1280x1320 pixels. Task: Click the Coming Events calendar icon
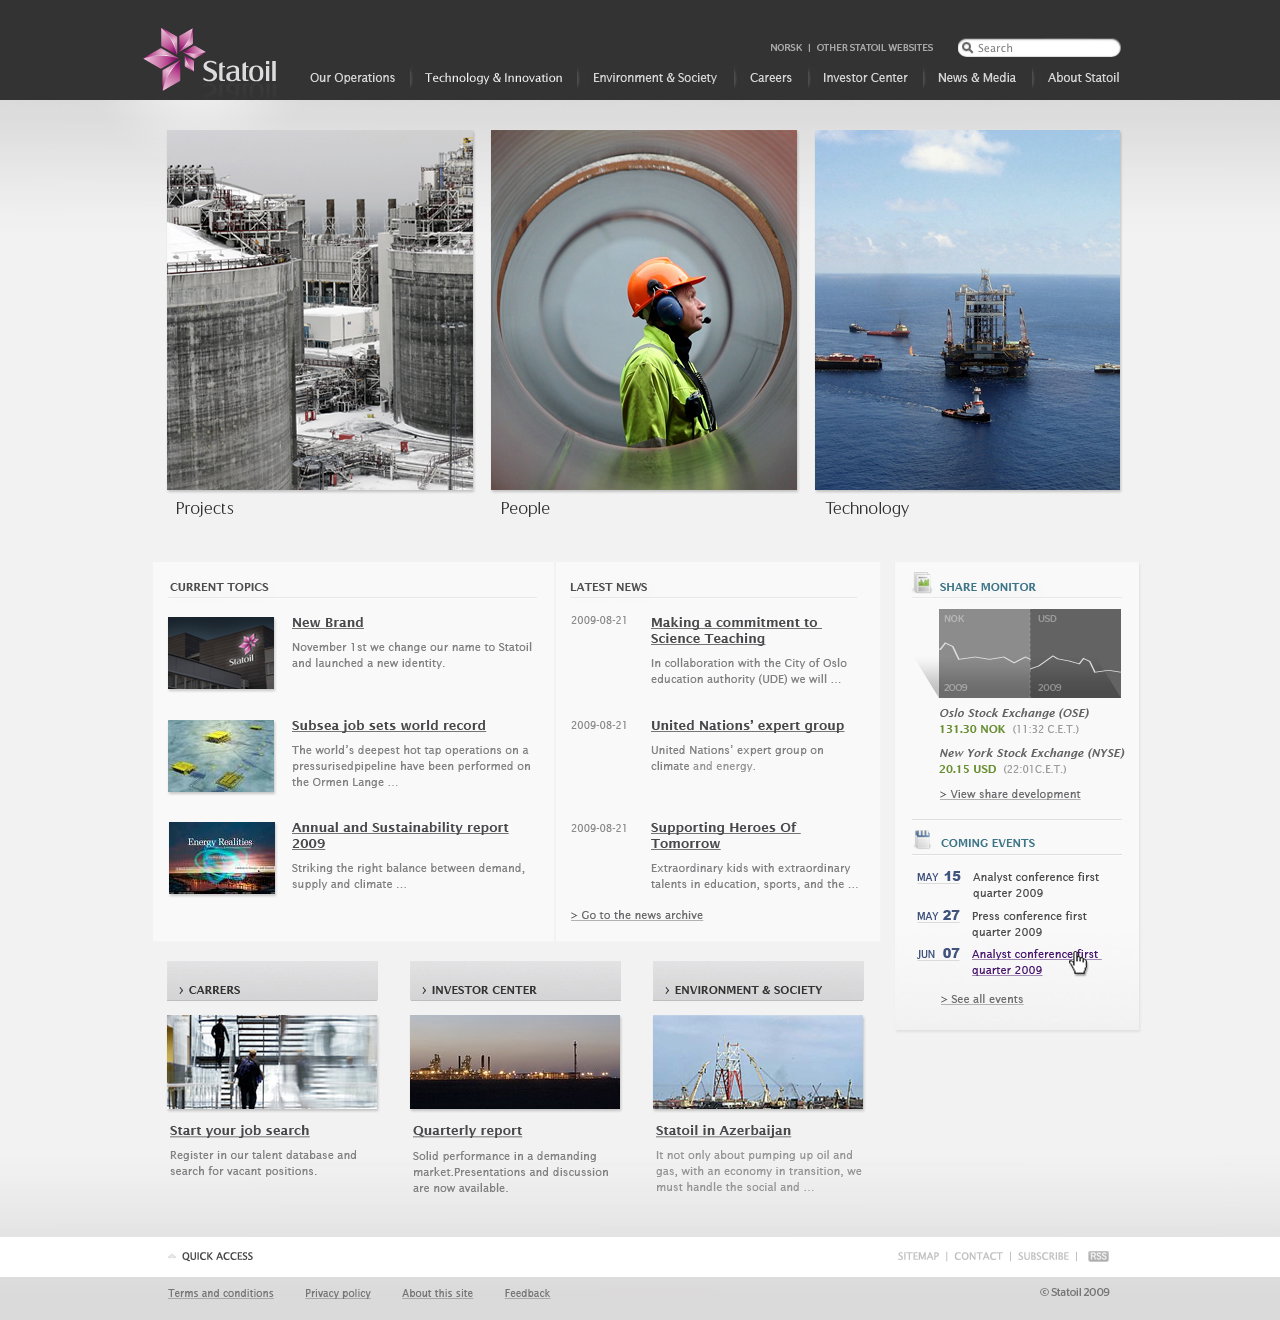point(922,840)
